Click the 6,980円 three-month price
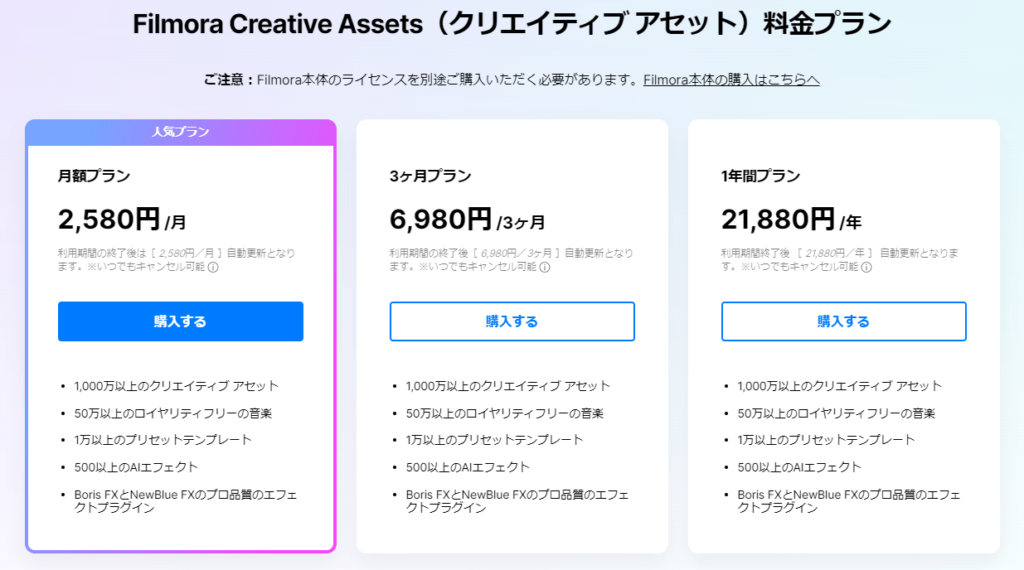 (x=441, y=219)
